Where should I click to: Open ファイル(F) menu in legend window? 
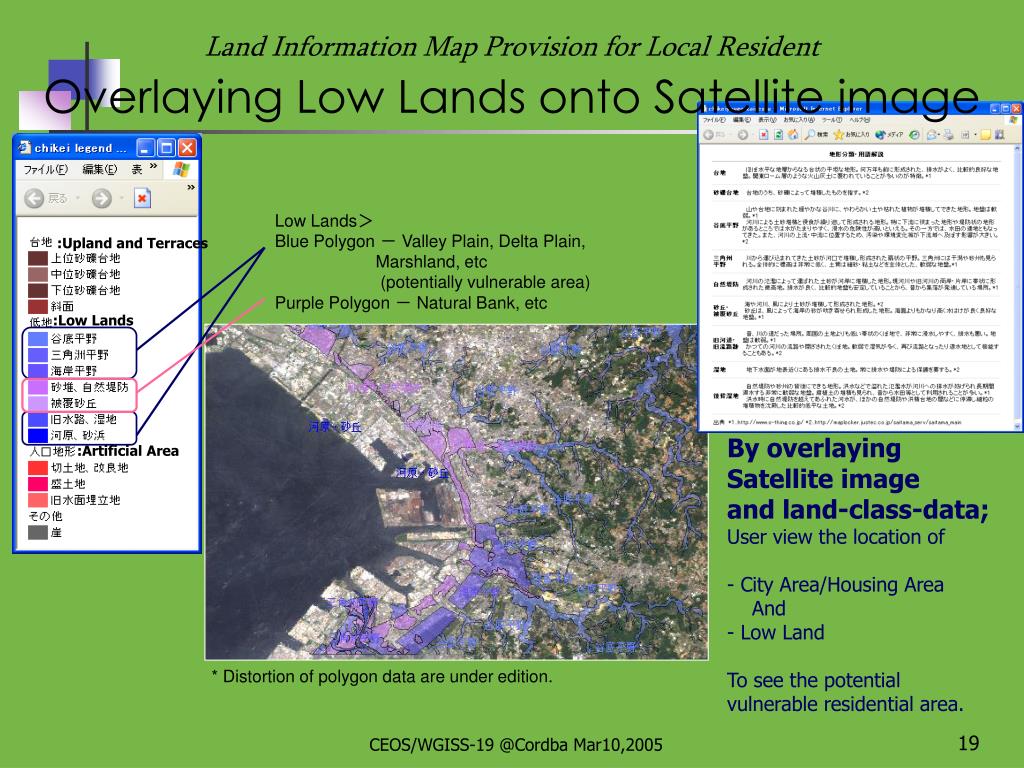(x=46, y=170)
